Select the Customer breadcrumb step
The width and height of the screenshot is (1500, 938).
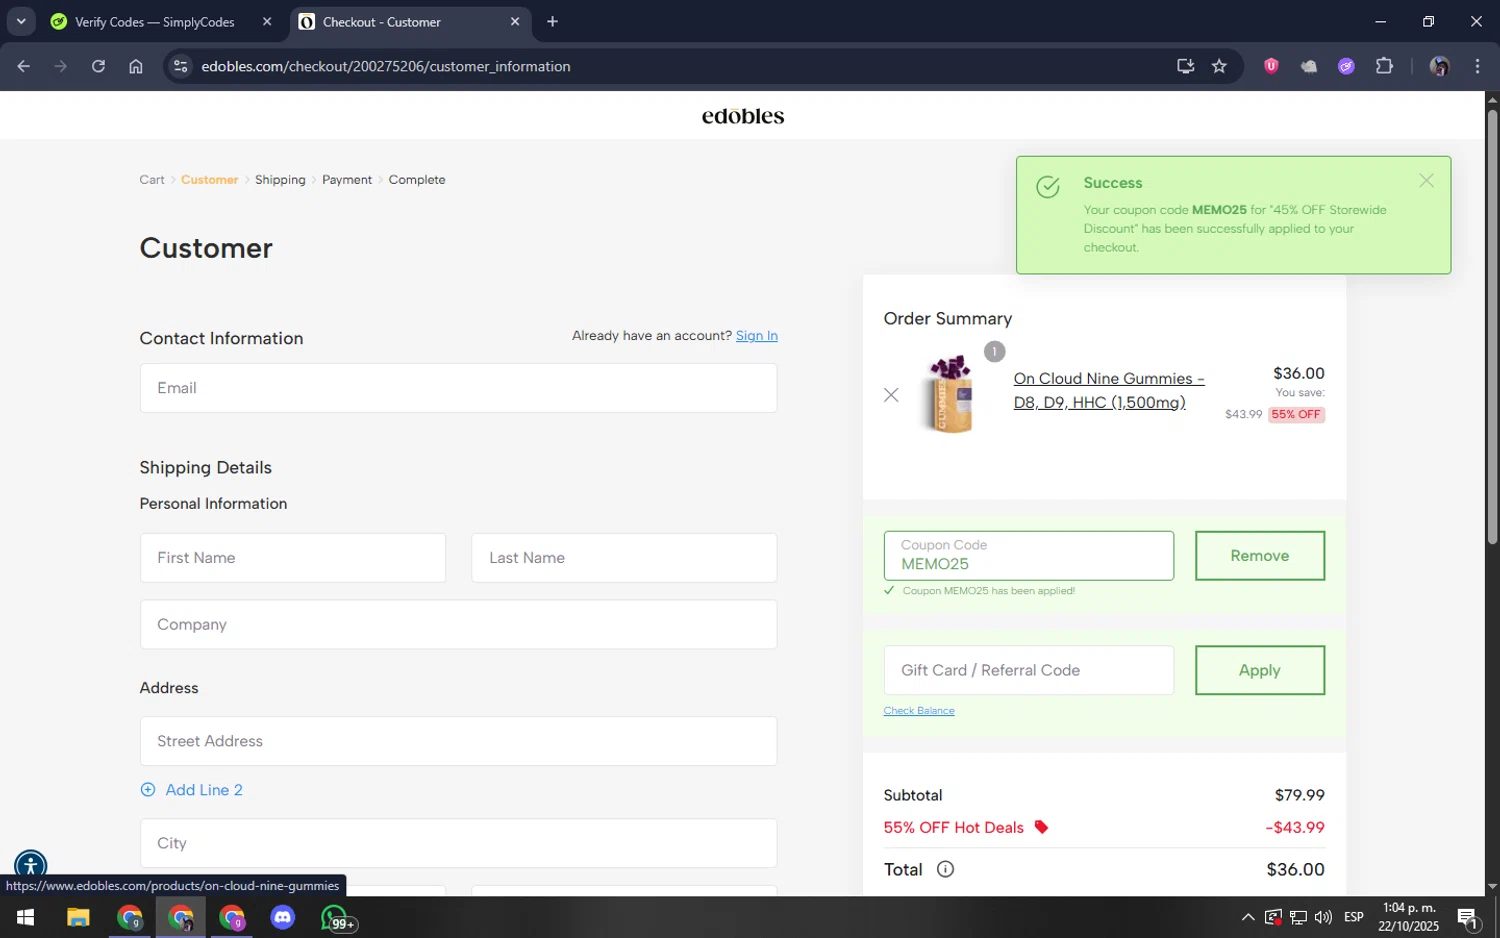pyautogui.click(x=209, y=180)
